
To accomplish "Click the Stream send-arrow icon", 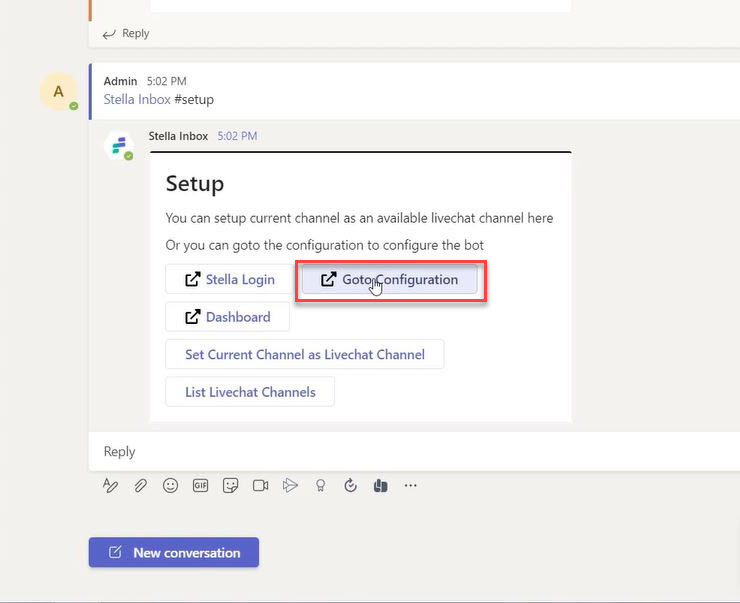I will click(x=290, y=485).
